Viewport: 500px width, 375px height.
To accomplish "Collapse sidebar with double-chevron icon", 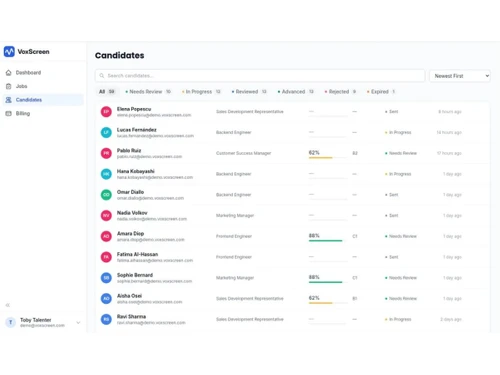I will pyautogui.click(x=8, y=305).
